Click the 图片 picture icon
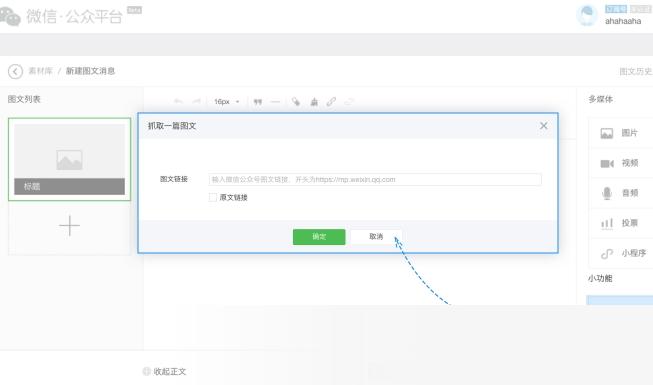The image size is (653, 385). [607, 133]
